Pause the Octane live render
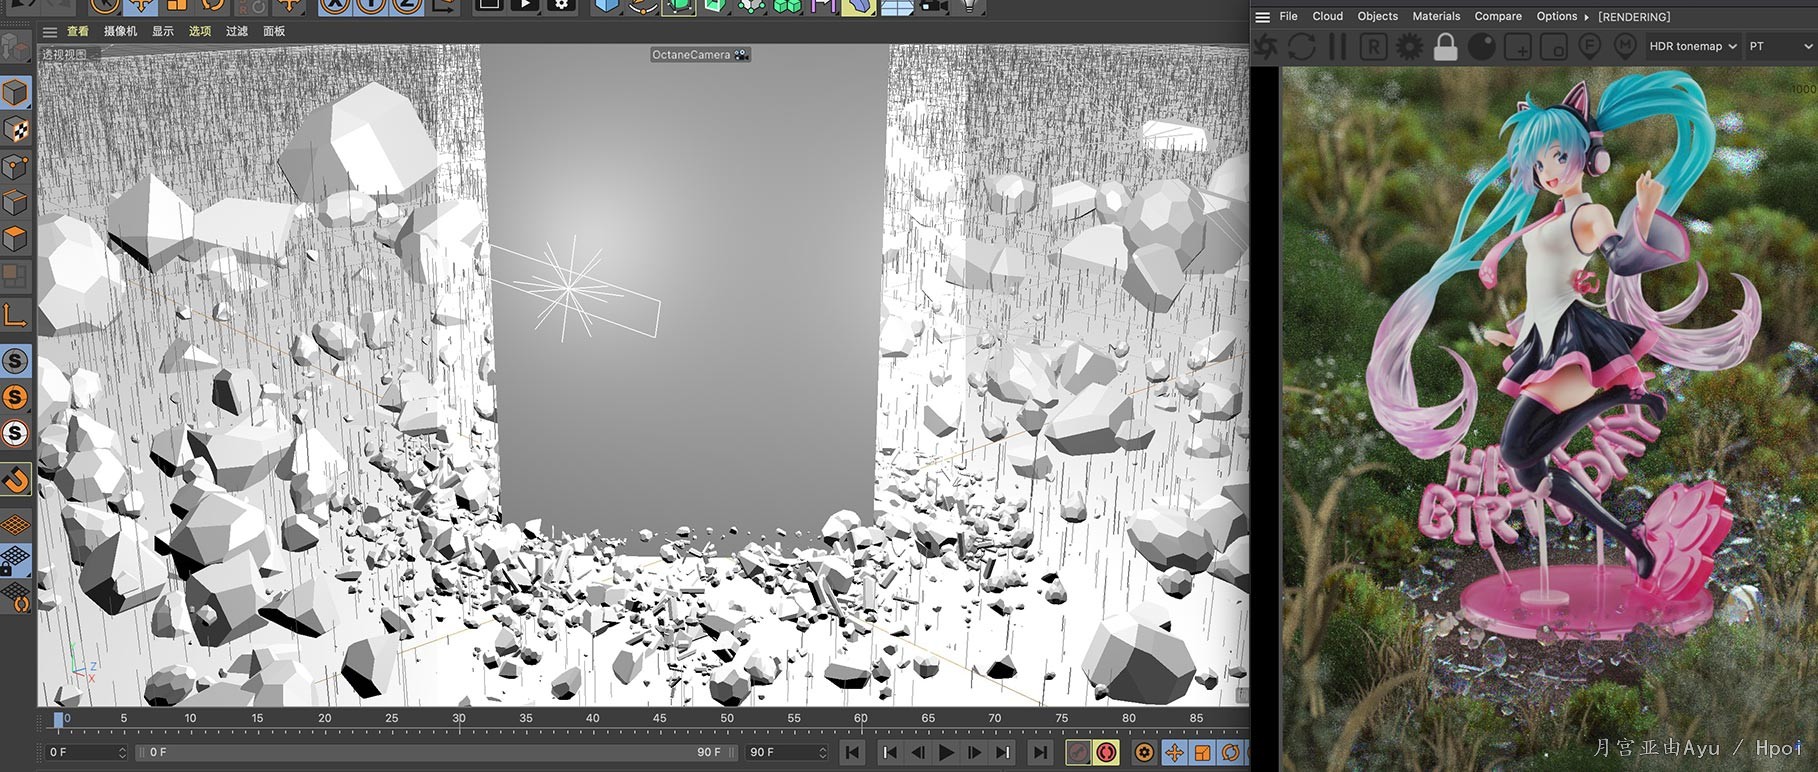Screen dimensions: 1818x772 point(1337,46)
